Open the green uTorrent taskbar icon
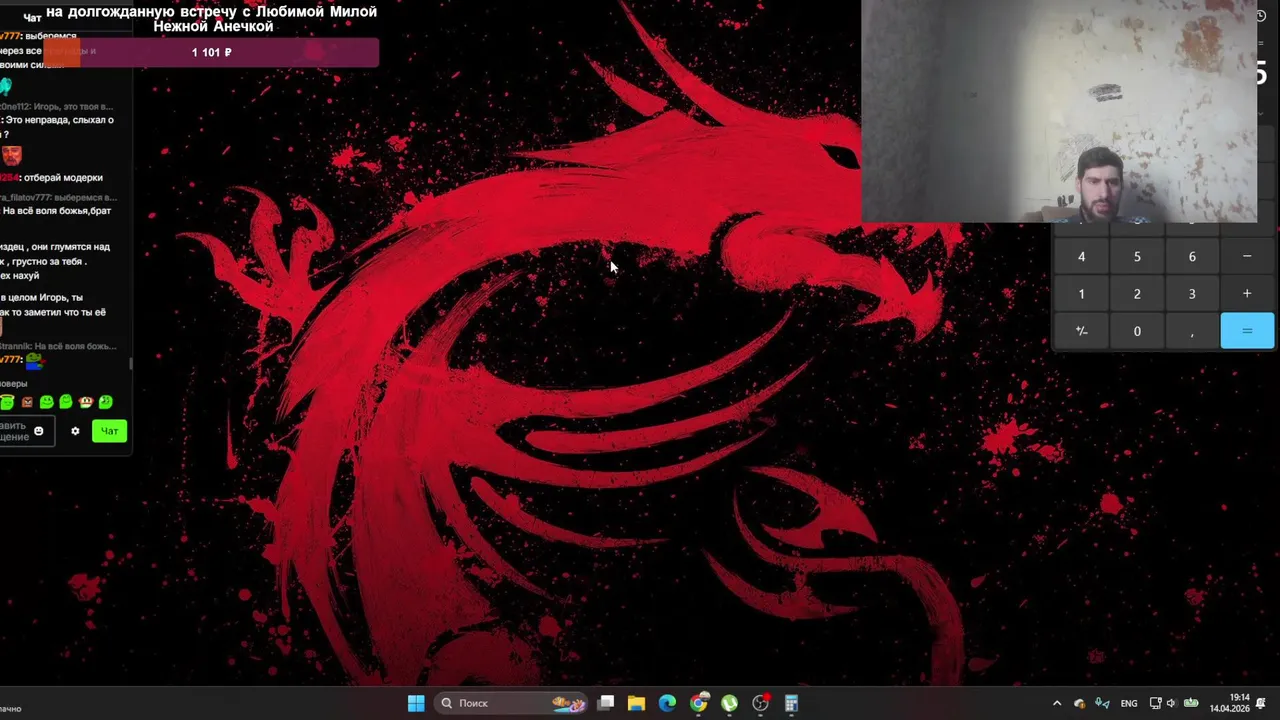This screenshot has height=720, width=1280. tap(729, 703)
